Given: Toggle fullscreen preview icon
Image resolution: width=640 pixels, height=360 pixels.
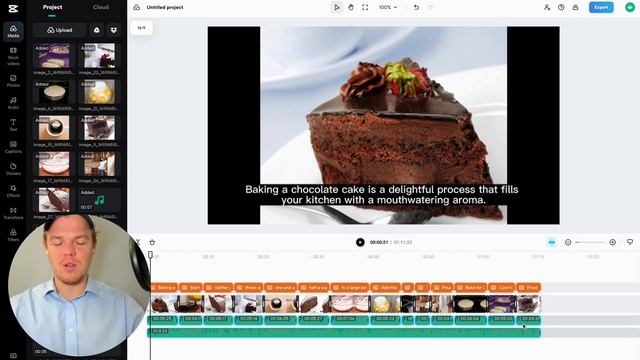Looking at the screenshot, I should [x=365, y=7].
